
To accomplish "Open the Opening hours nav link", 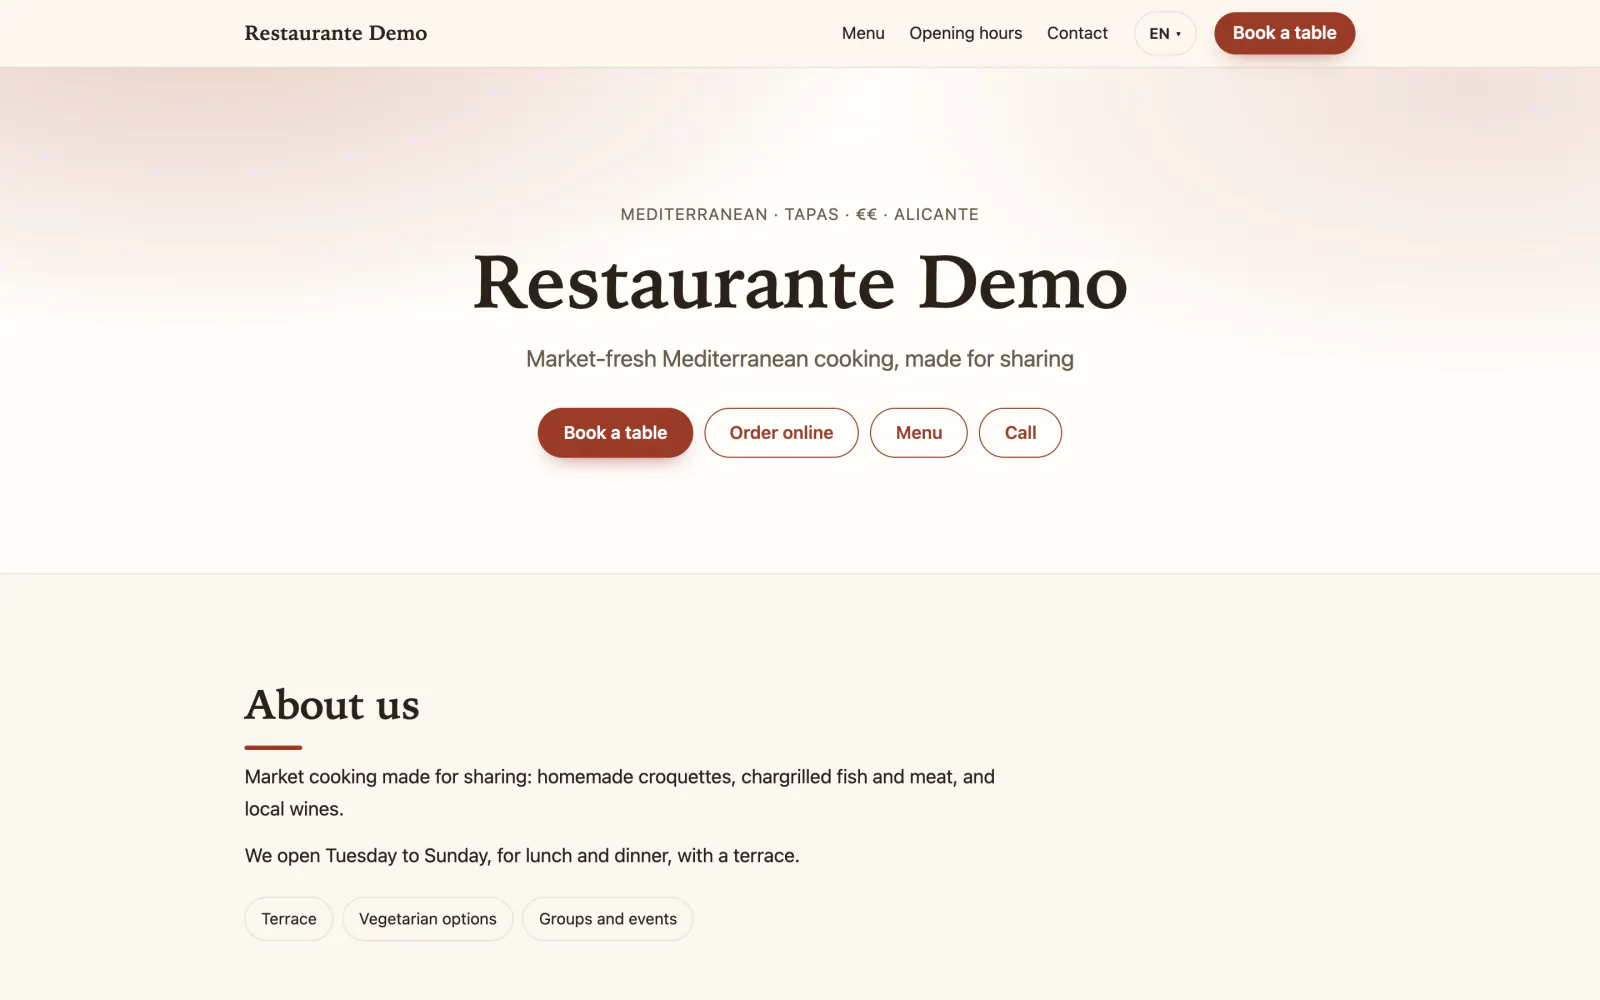I will tap(965, 33).
